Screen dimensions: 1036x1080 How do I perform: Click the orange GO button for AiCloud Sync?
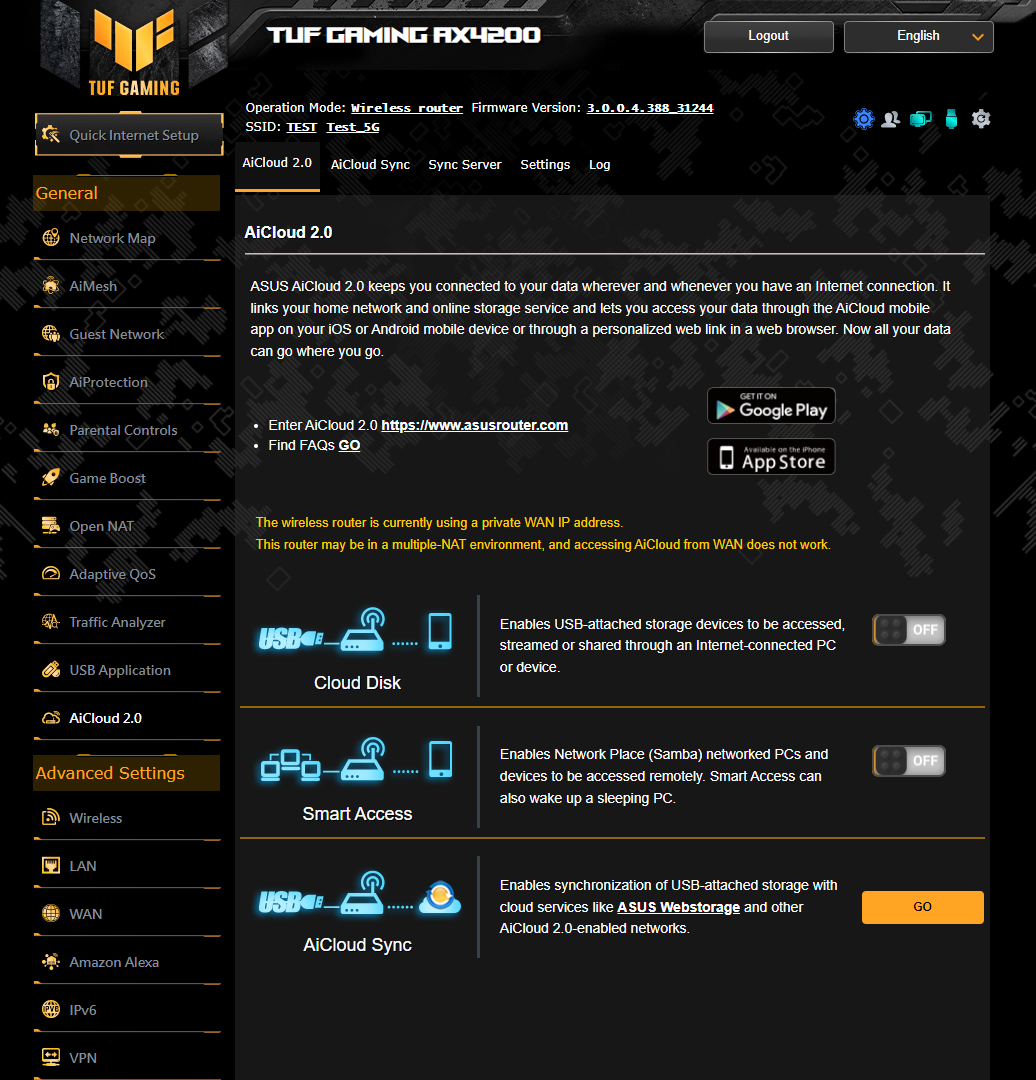pyautogui.click(x=922, y=907)
